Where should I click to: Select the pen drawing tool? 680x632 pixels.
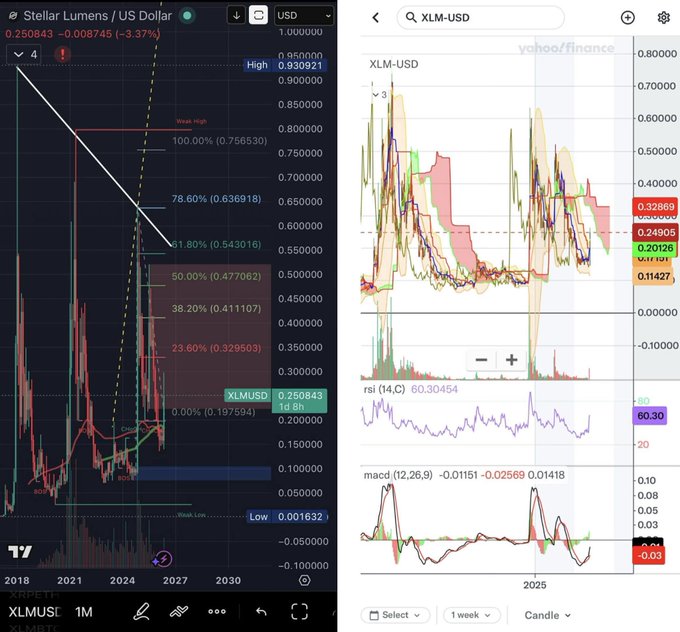point(141,612)
